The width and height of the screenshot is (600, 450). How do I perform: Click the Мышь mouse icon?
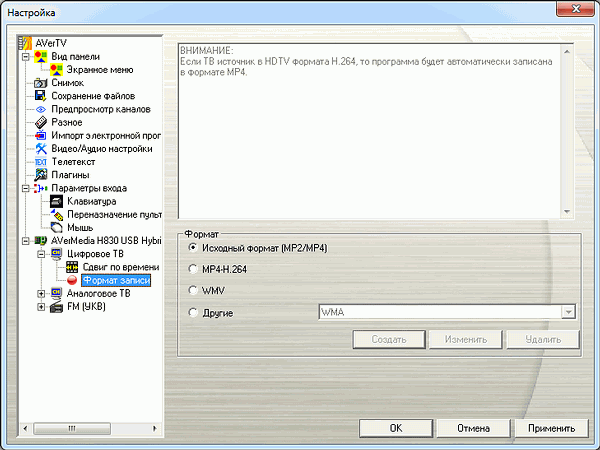click(57, 228)
